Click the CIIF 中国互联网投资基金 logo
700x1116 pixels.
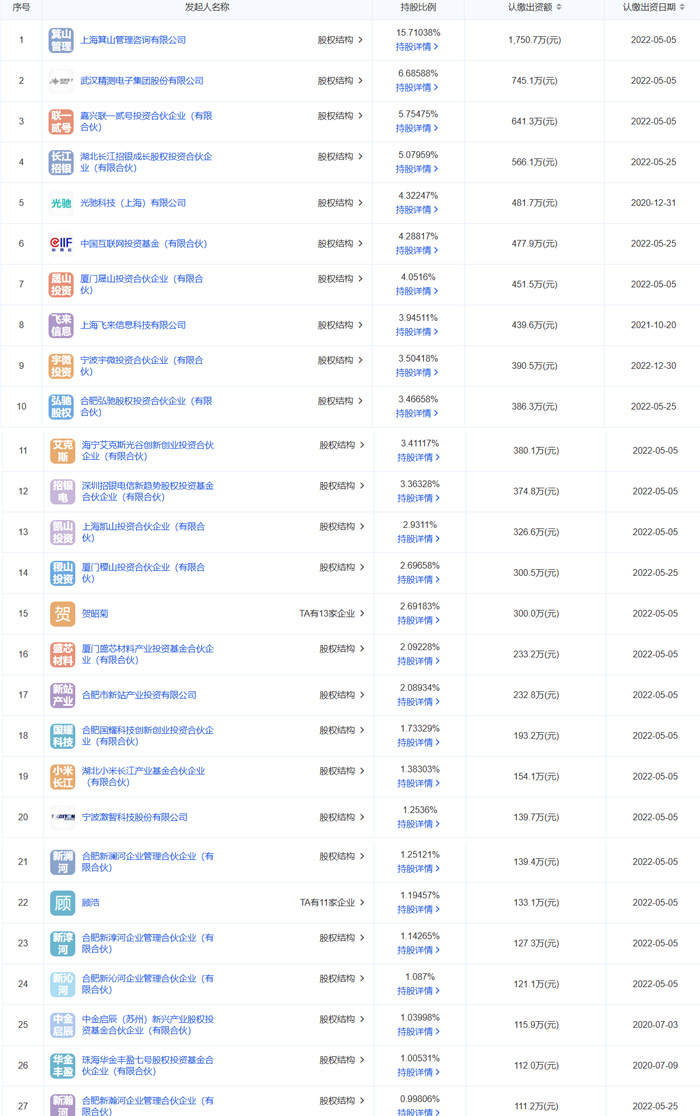pyautogui.click(x=62, y=244)
